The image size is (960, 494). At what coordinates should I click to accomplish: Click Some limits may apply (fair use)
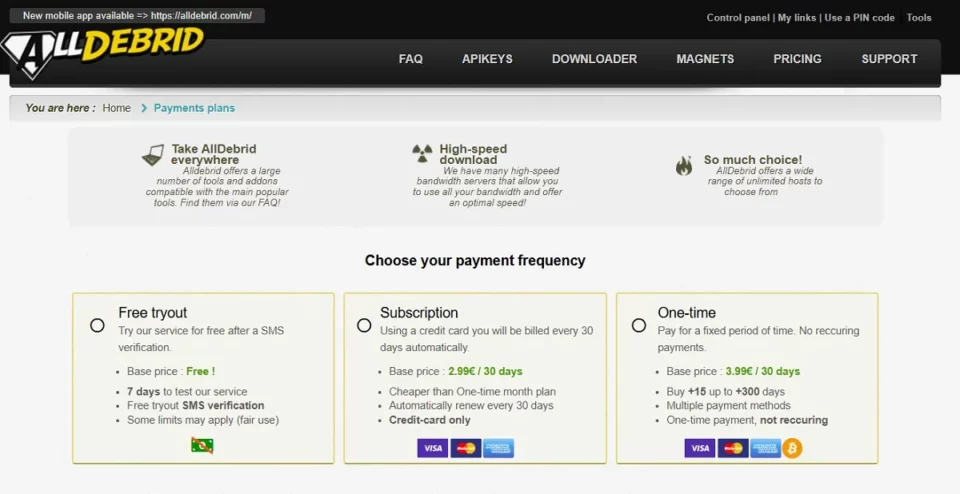click(x=203, y=420)
